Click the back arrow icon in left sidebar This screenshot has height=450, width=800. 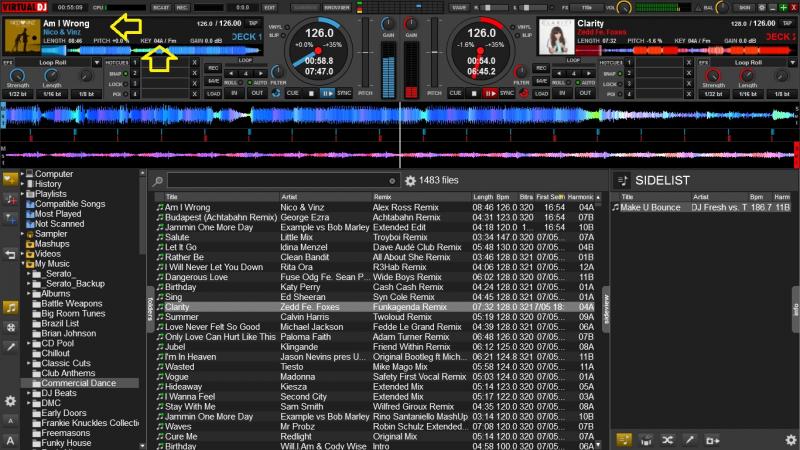click(10, 254)
